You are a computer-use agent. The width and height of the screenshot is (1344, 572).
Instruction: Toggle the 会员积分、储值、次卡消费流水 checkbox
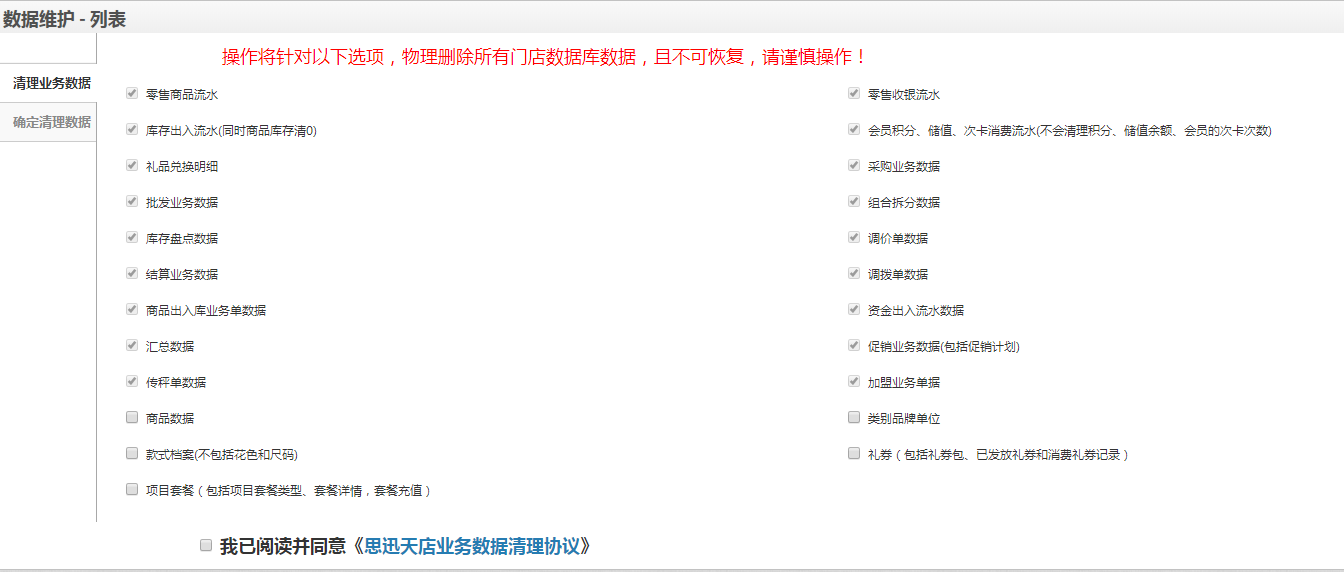854,129
